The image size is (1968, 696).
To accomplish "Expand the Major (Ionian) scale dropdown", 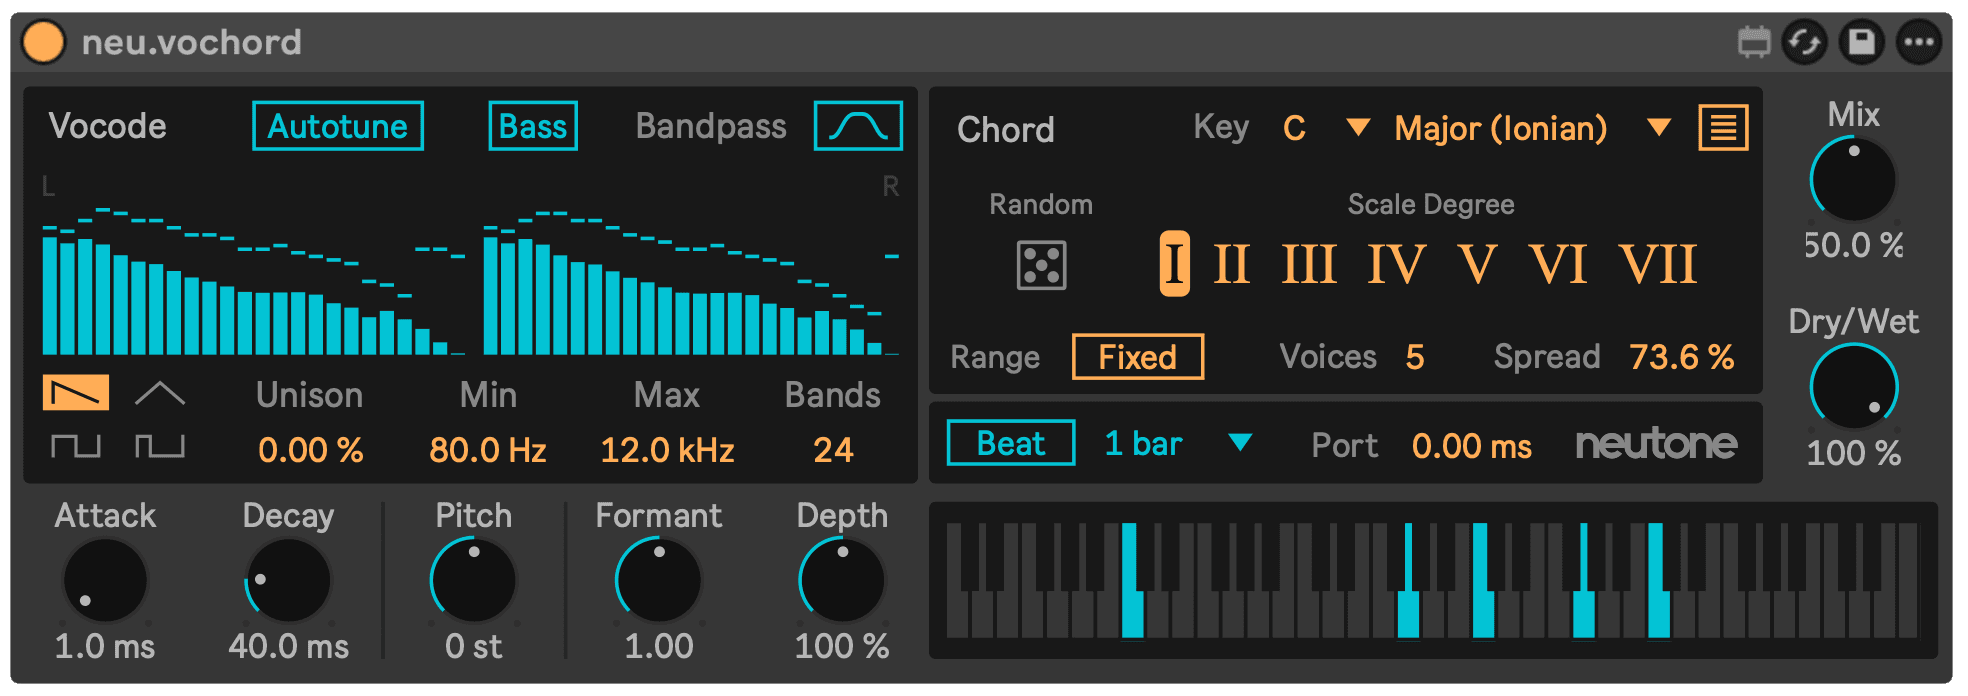I will pos(1659,127).
